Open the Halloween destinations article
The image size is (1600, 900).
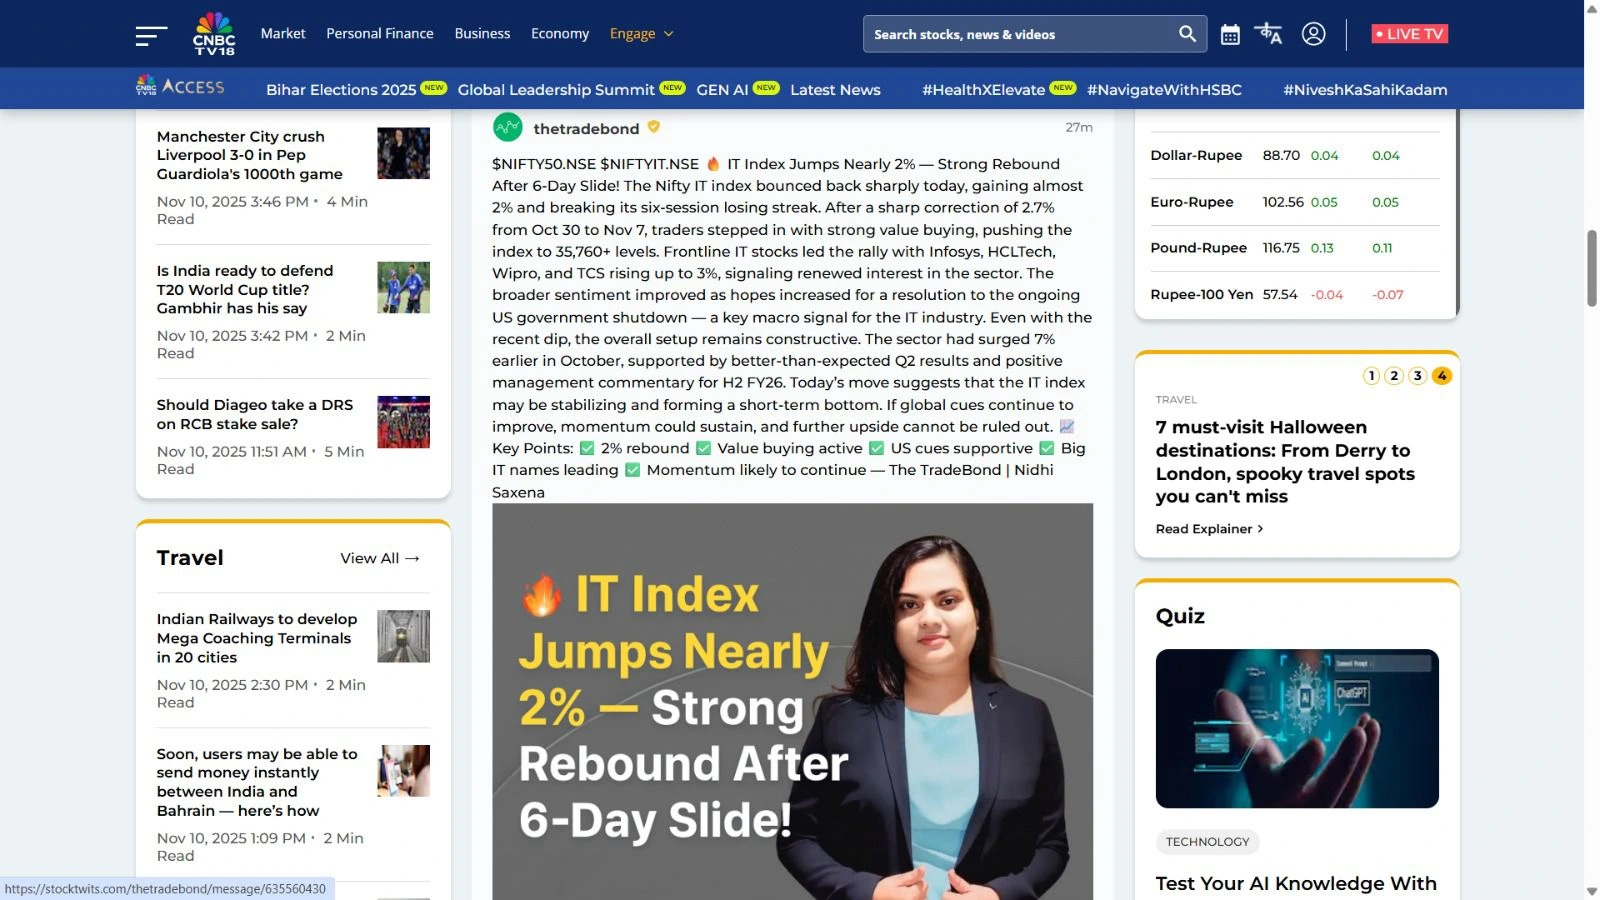pyautogui.click(x=1284, y=462)
